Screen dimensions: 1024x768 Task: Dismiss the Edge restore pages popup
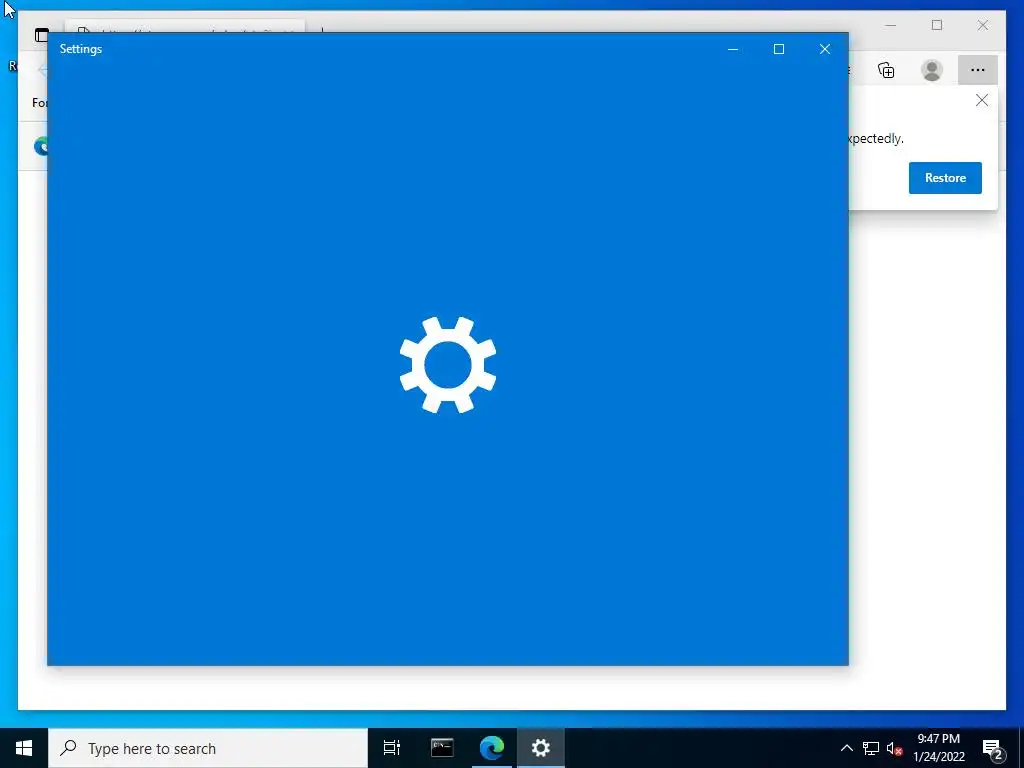point(982,100)
